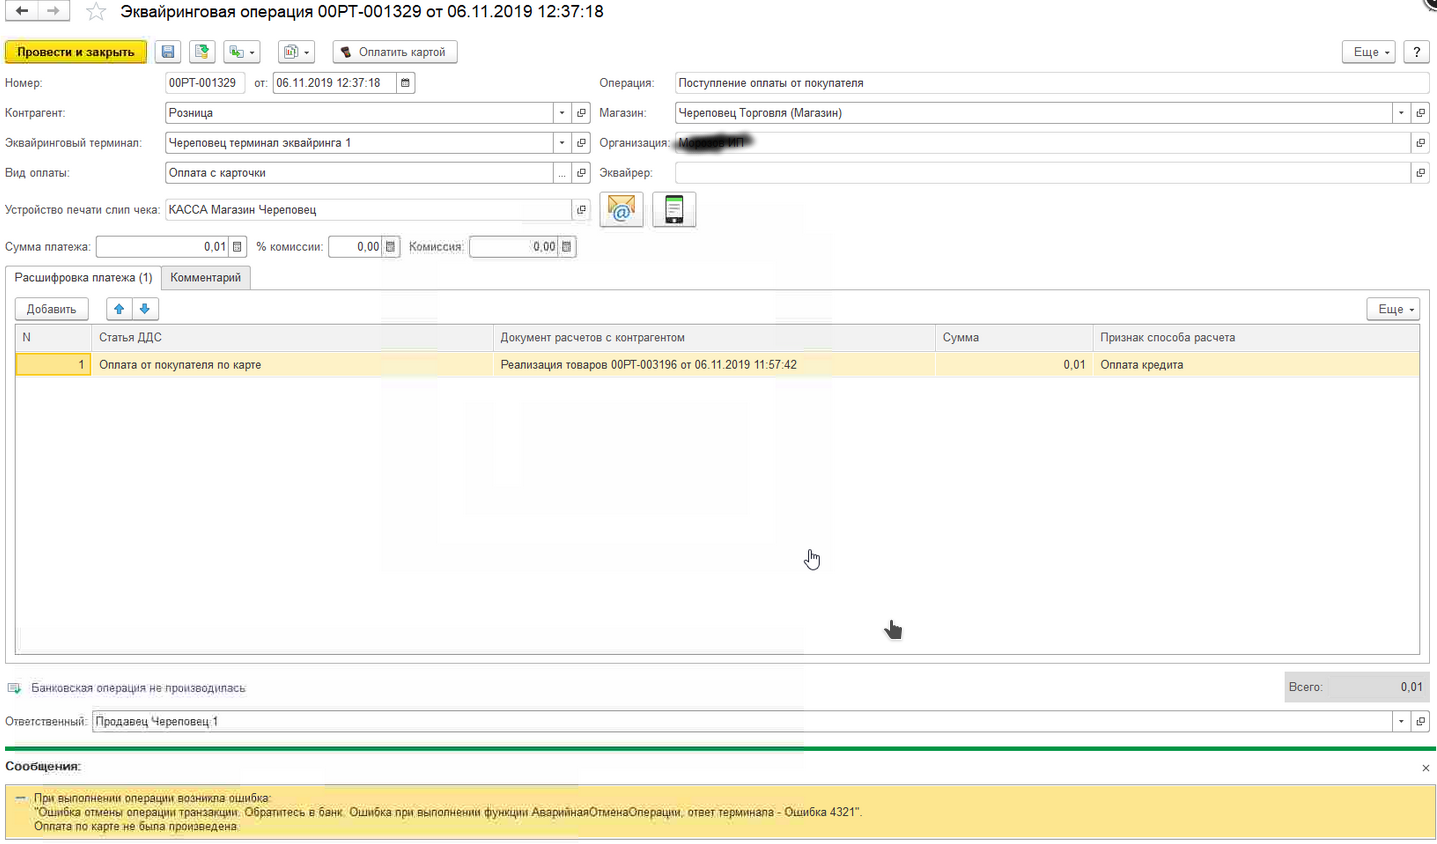1437x844 pixels.
Task: Move row up with the blue up arrow
Action: tap(119, 309)
